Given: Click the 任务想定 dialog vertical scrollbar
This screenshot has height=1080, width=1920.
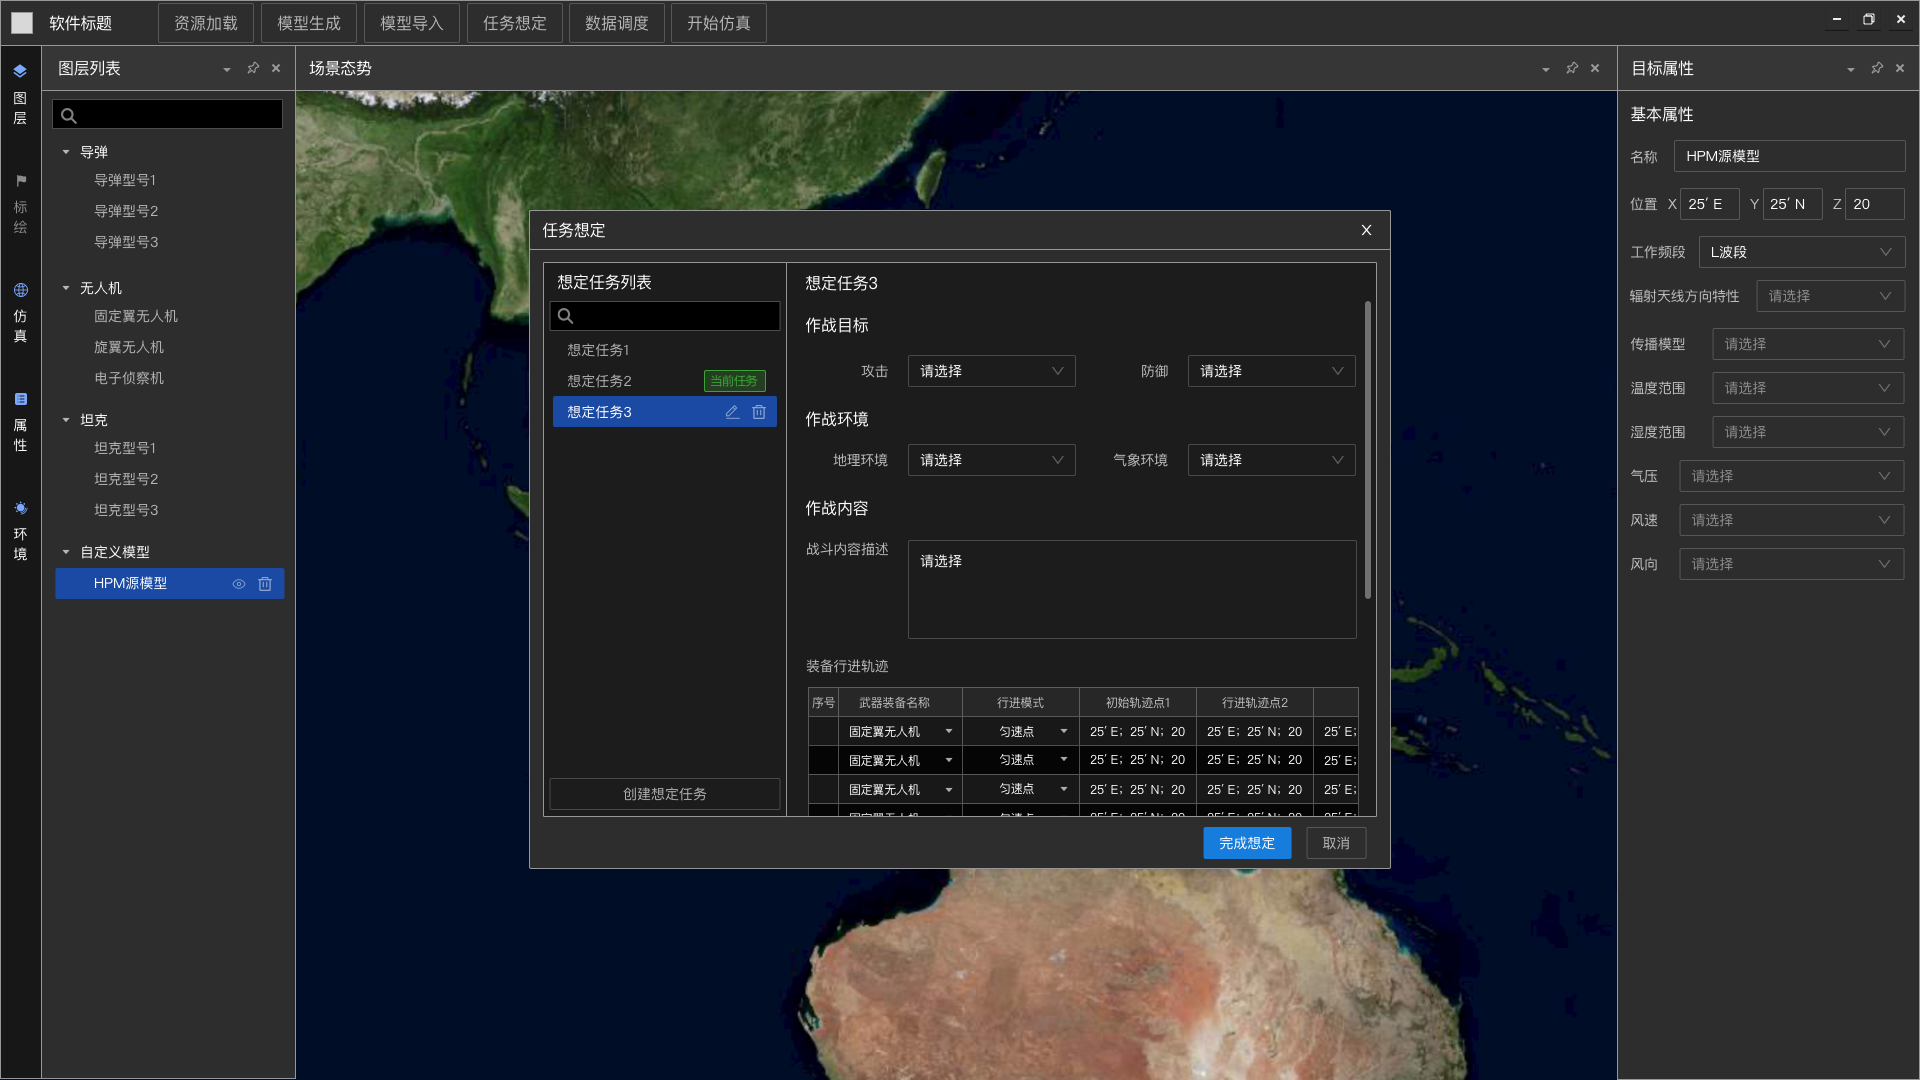Looking at the screenshot, I should pos(1368,450).
